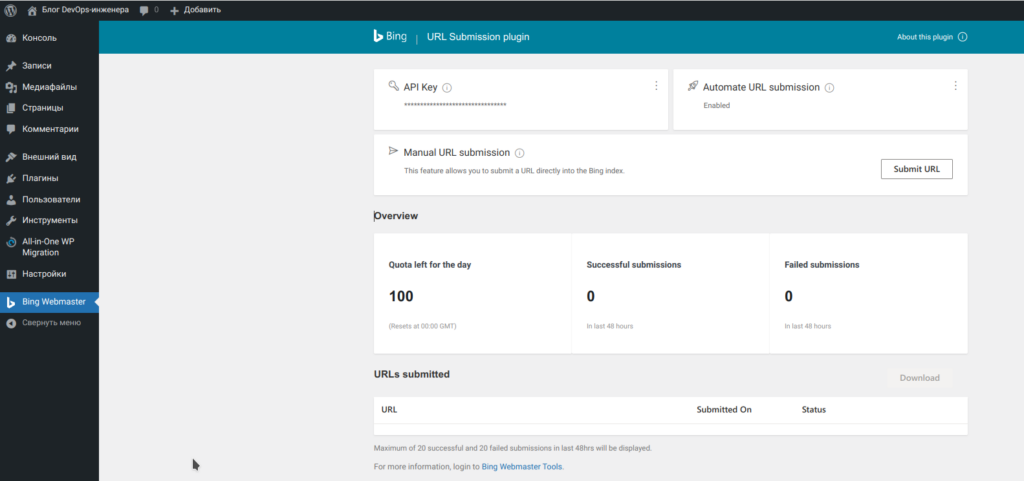The width and height of the screenshot is (1024, 481).
Task: Collapse sidebar with Свернуть меню
Action: (x=51, y=323)
